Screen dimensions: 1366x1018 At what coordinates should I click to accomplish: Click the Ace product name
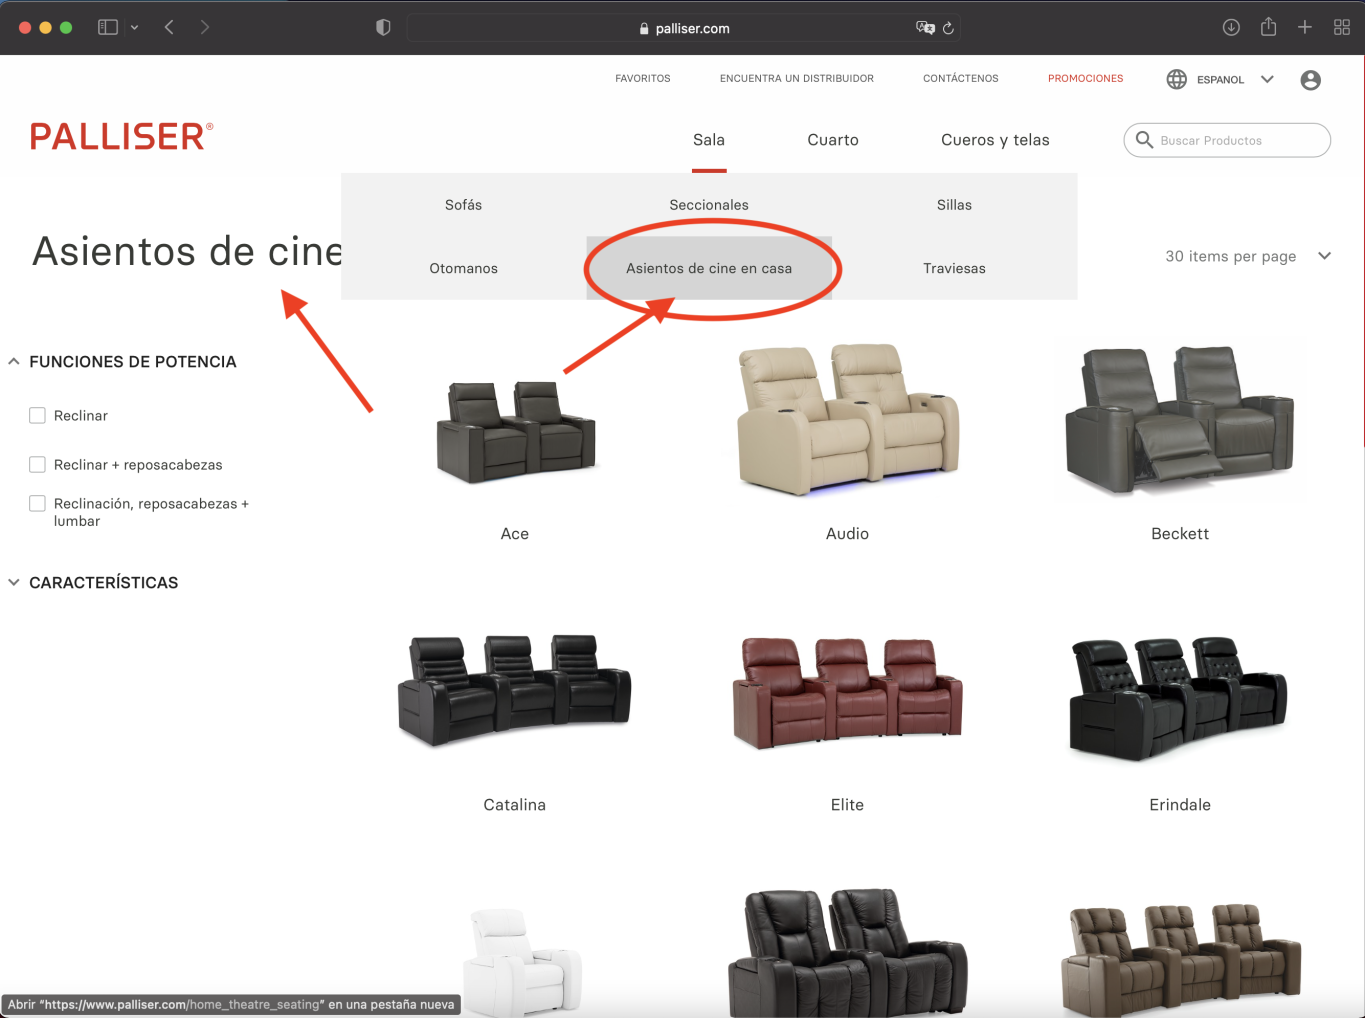point(515,534)
